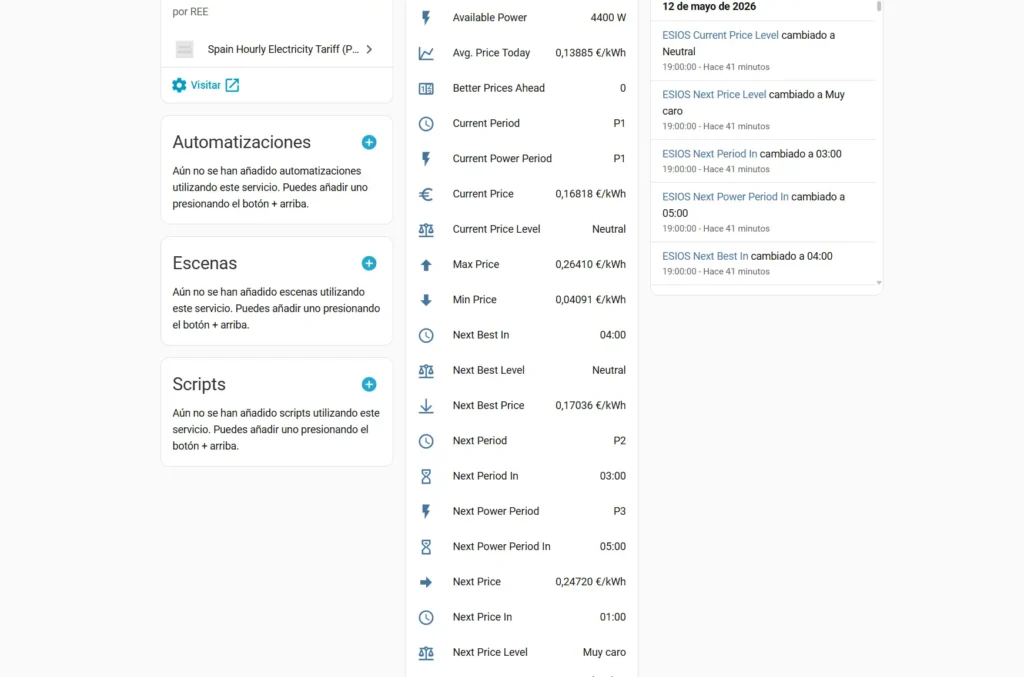The width and height of the screenshot is (1024, 677).
Task: Open the Visitar link
Action: pyautogui.click(x=205, y=85)
